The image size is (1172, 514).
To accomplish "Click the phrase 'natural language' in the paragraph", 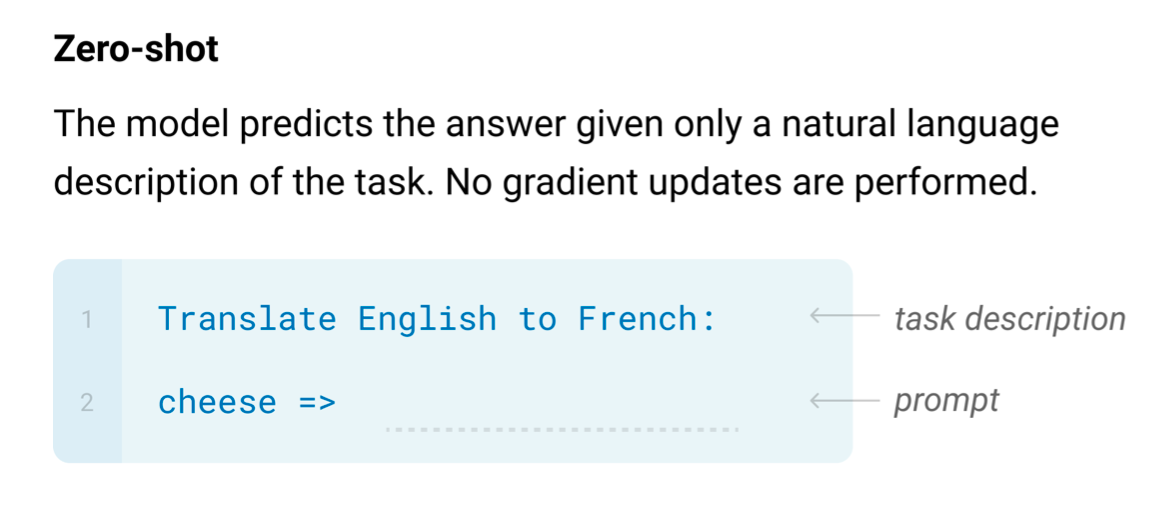I will click(920, 126).
